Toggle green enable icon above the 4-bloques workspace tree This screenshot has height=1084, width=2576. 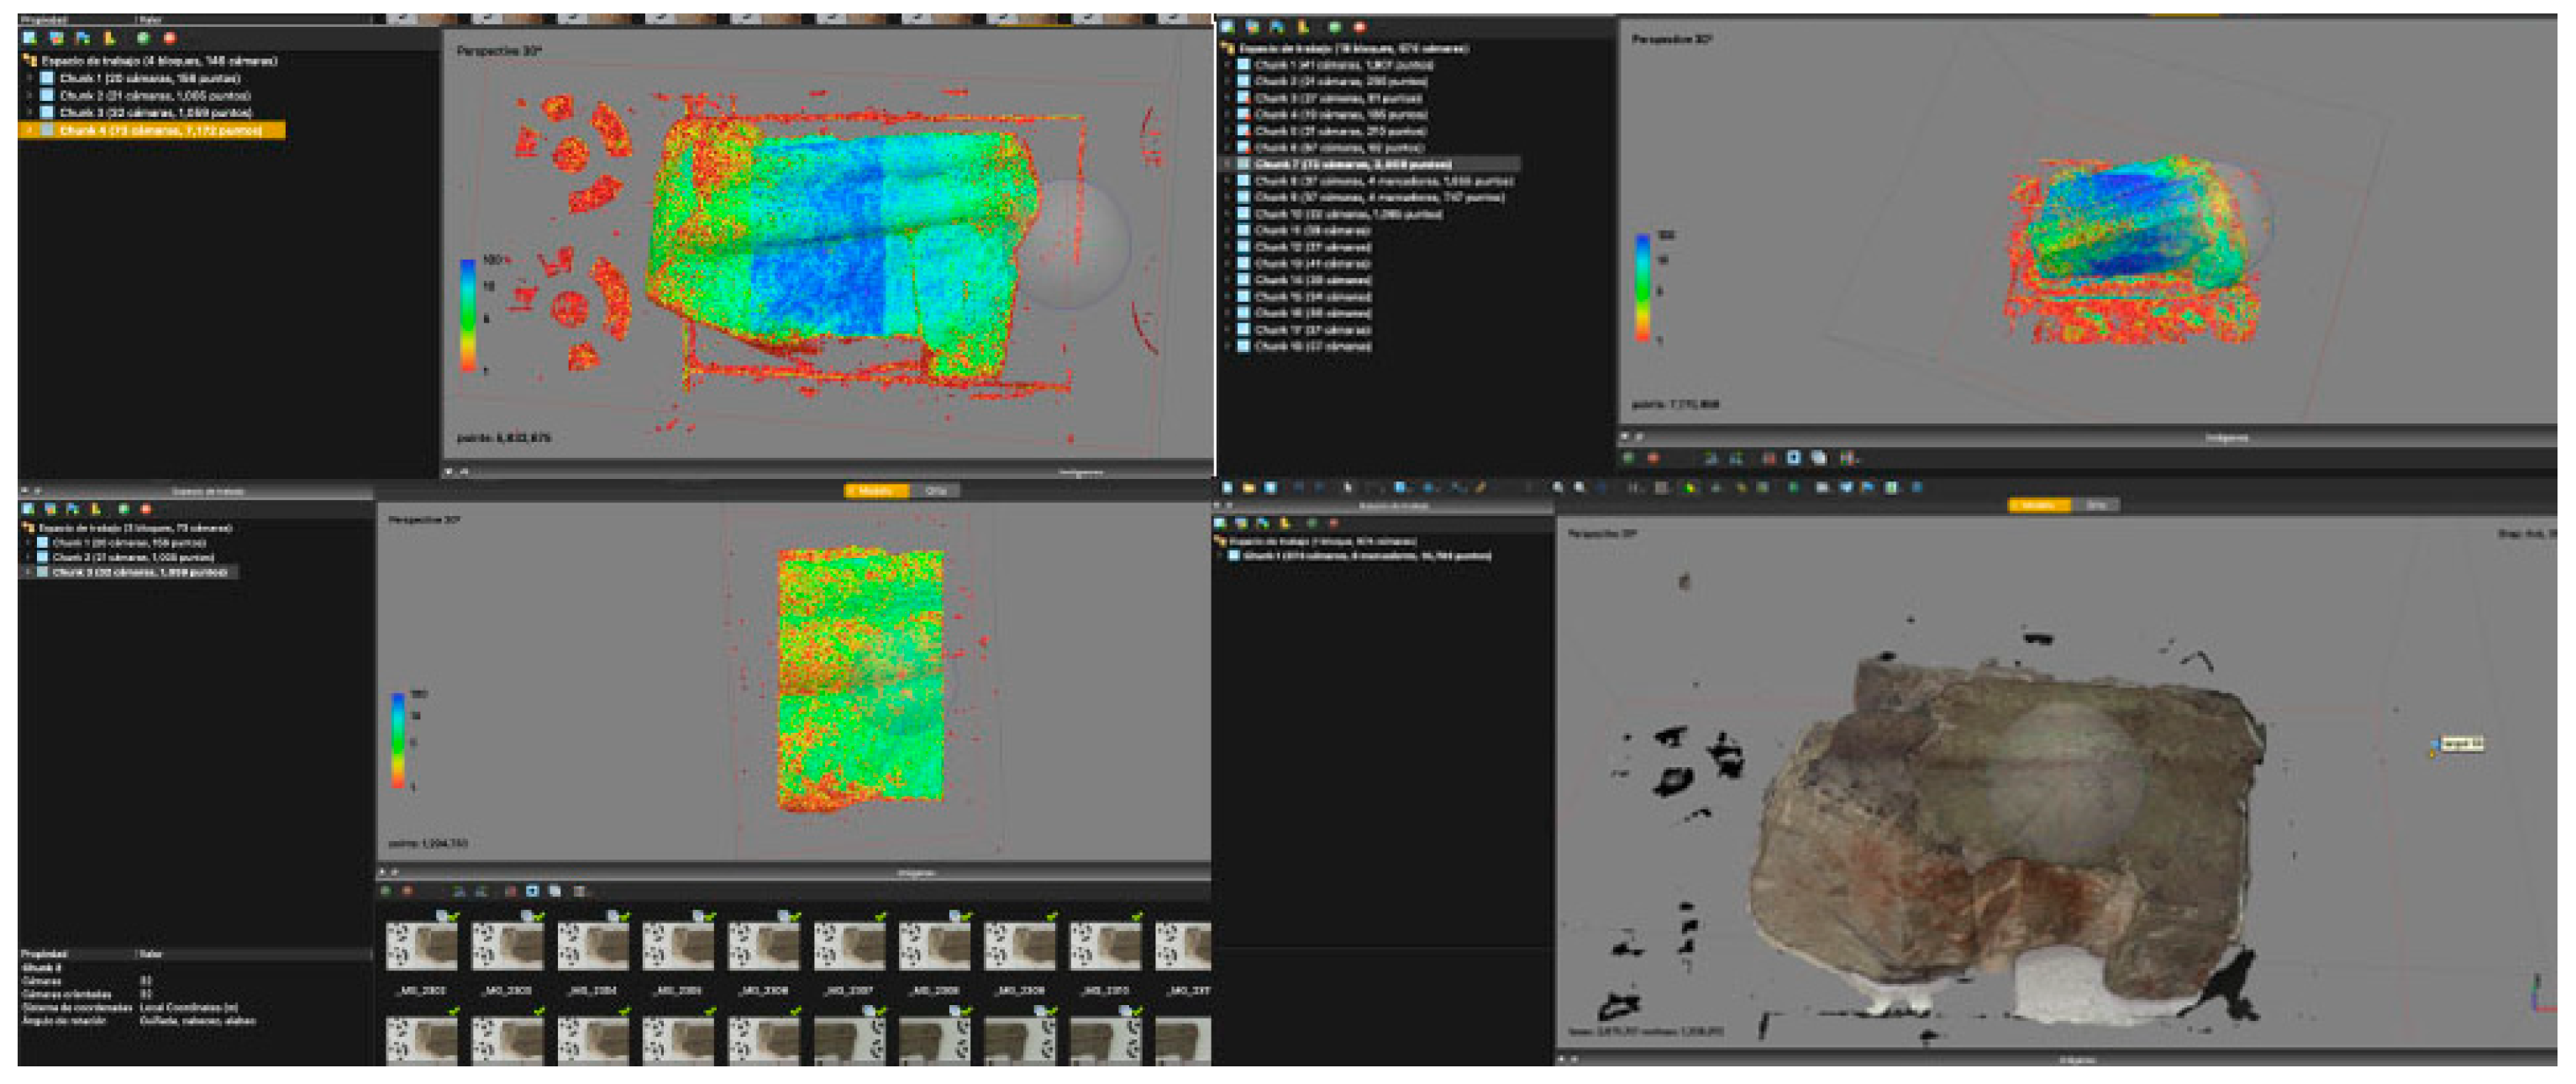pos(143,38)
